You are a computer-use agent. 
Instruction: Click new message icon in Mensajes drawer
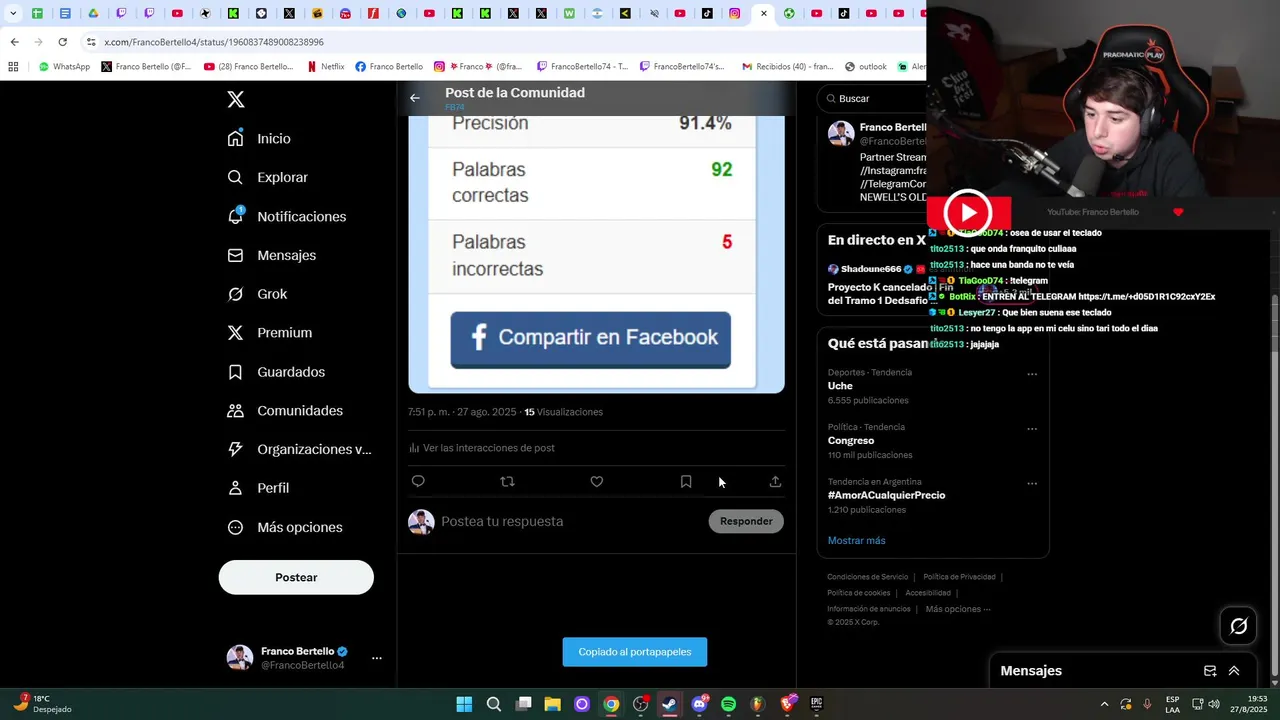point(1210,671)
